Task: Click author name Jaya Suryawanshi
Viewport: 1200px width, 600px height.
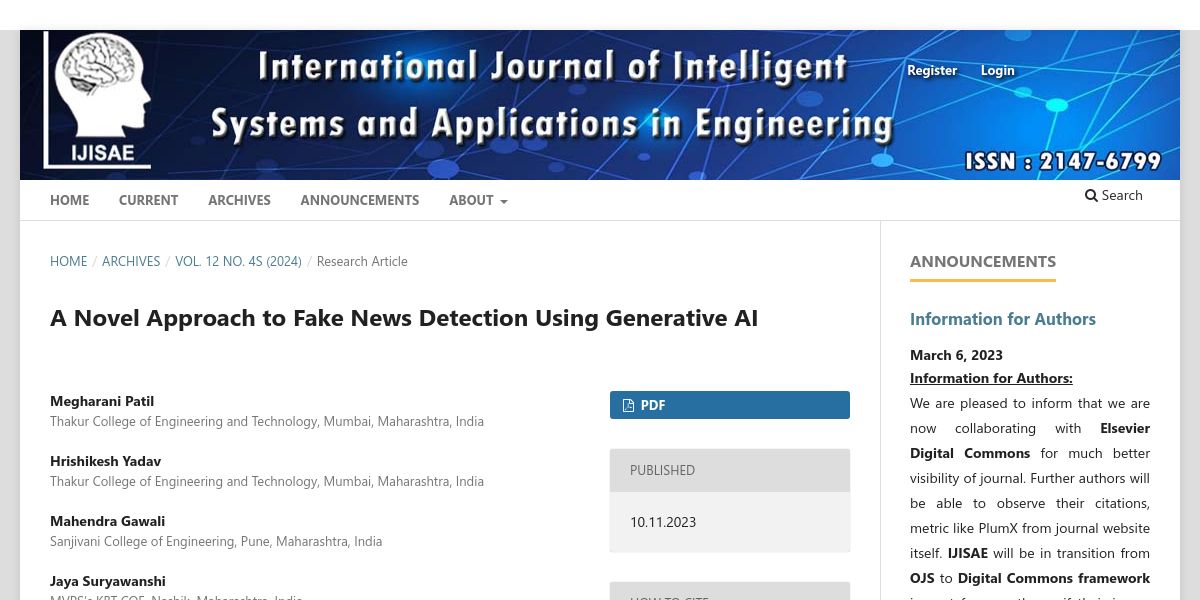Action: click(108, 581)
